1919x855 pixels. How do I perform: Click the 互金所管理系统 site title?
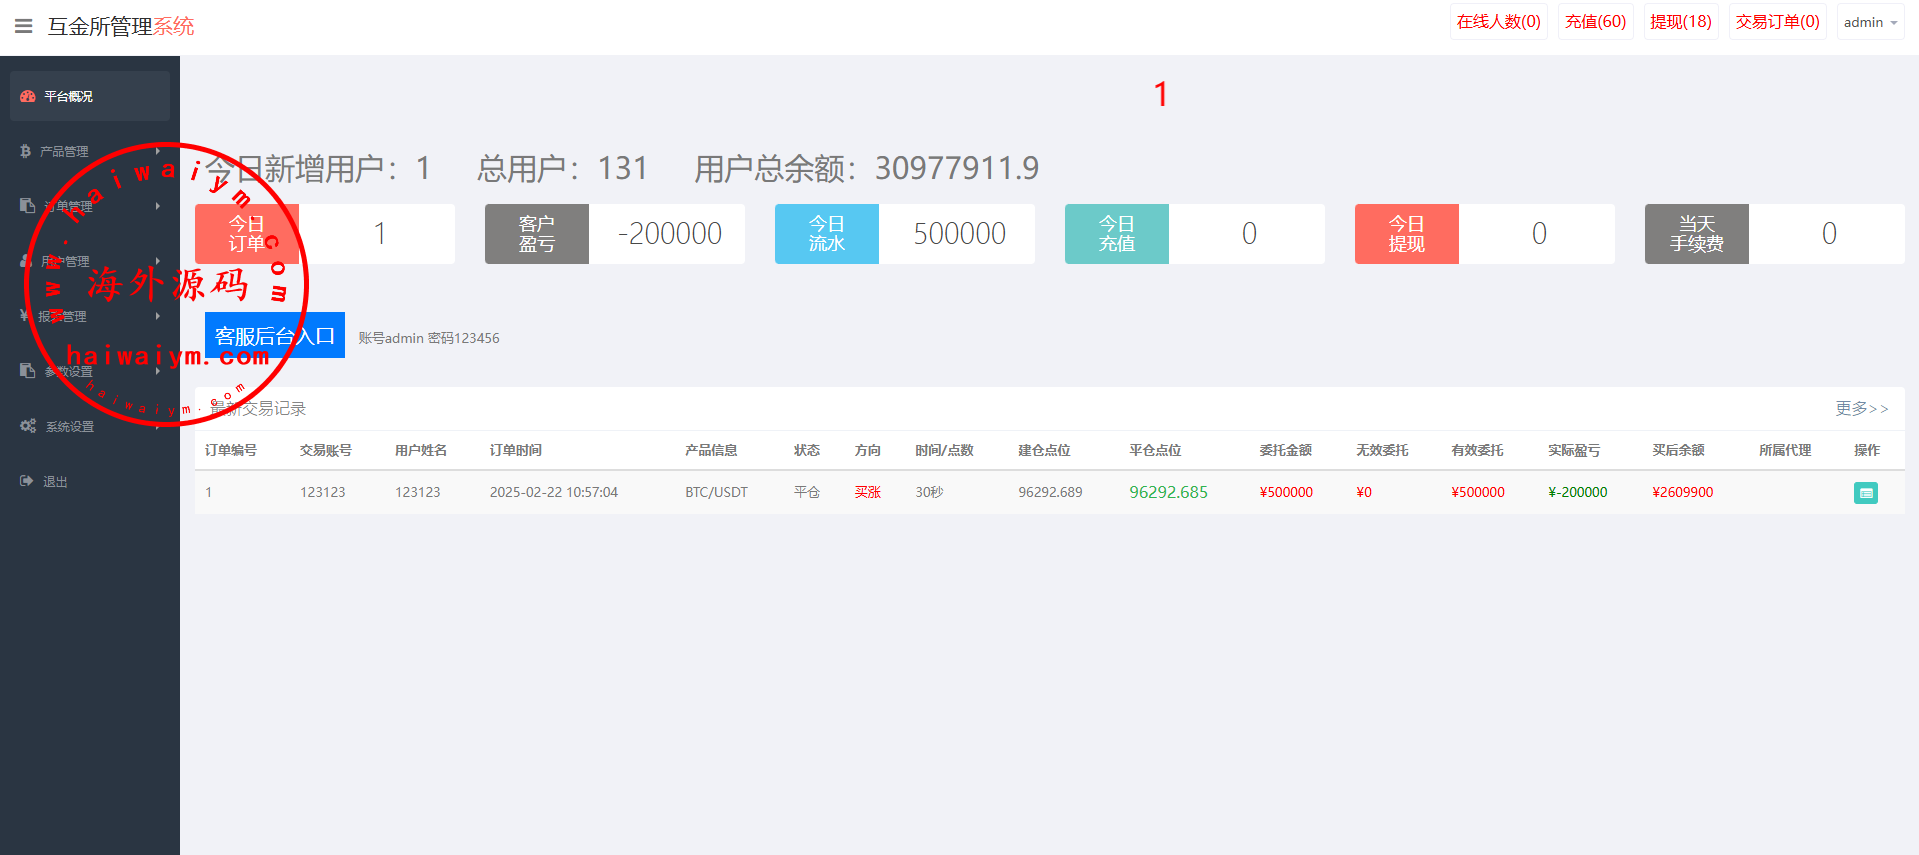point(121,26)
